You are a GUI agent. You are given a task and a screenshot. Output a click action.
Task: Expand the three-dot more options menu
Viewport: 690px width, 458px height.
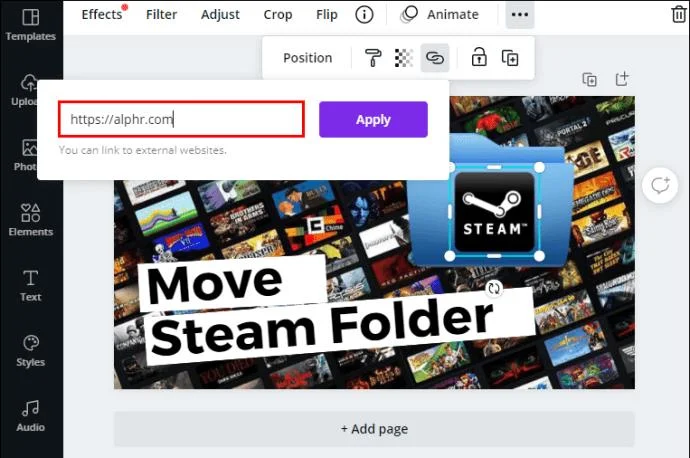[x=520, y=15]
